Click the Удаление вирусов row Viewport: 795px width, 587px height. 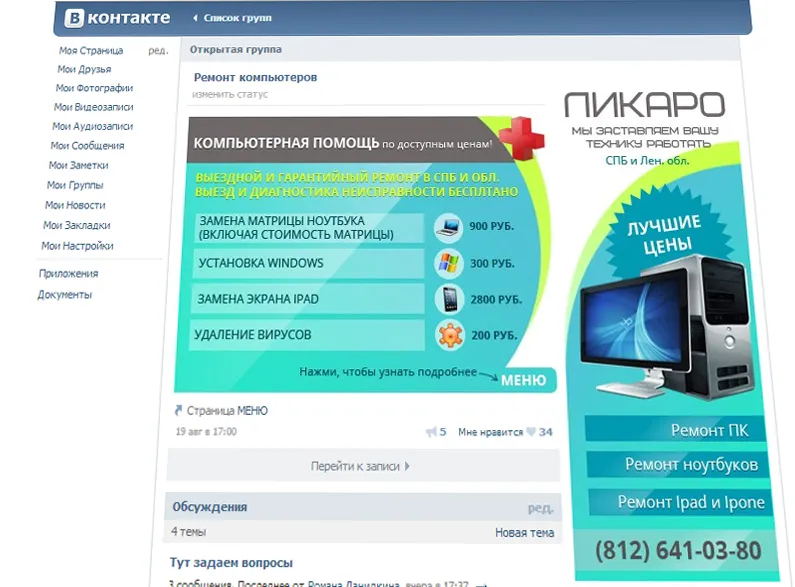point(307,335)
